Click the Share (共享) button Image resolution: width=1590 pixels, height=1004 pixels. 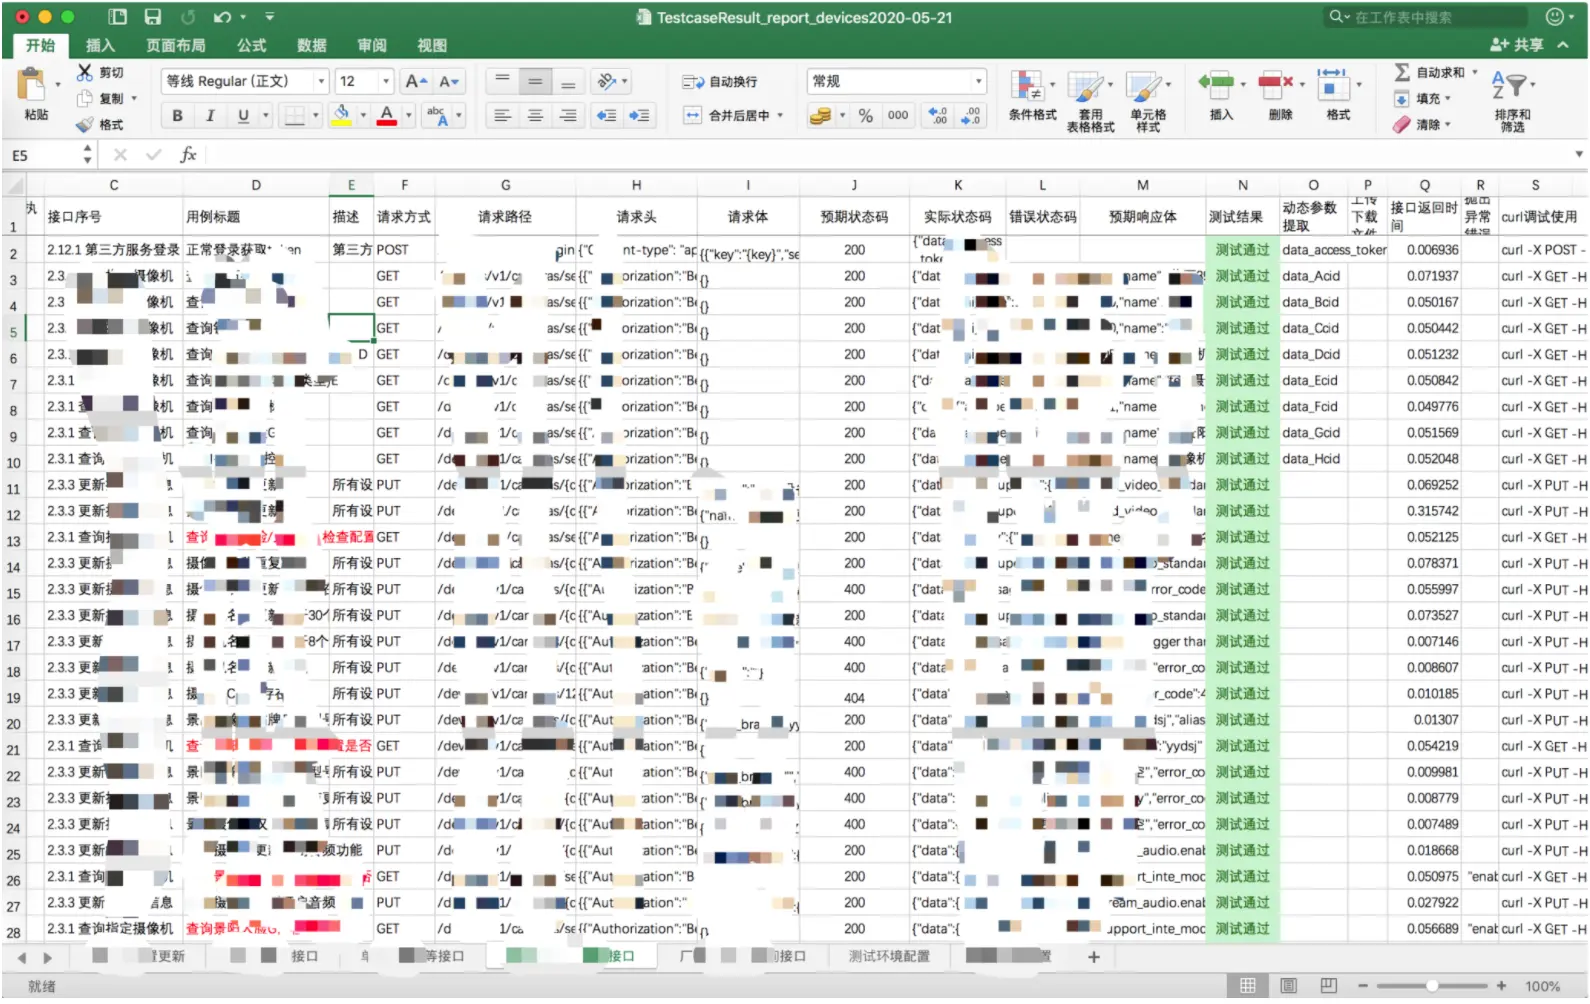[1517, 45]
